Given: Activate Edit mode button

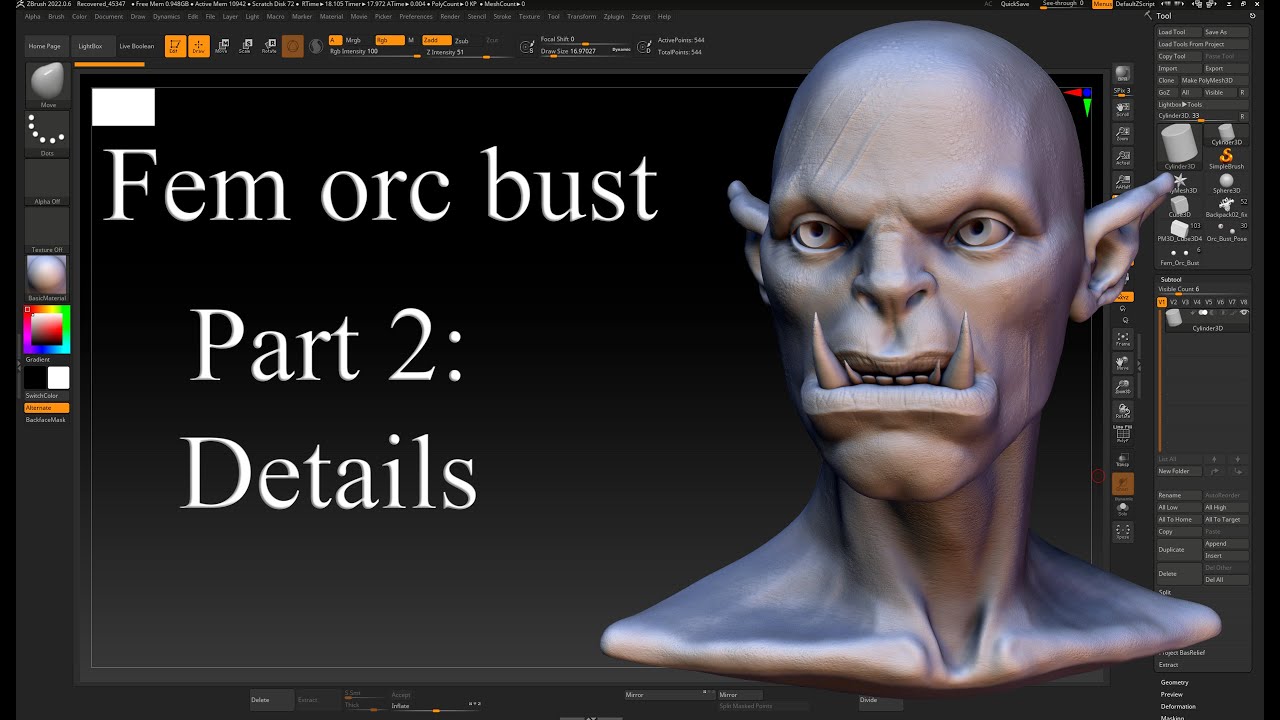Looking at the screenshot, I should 175,45.
